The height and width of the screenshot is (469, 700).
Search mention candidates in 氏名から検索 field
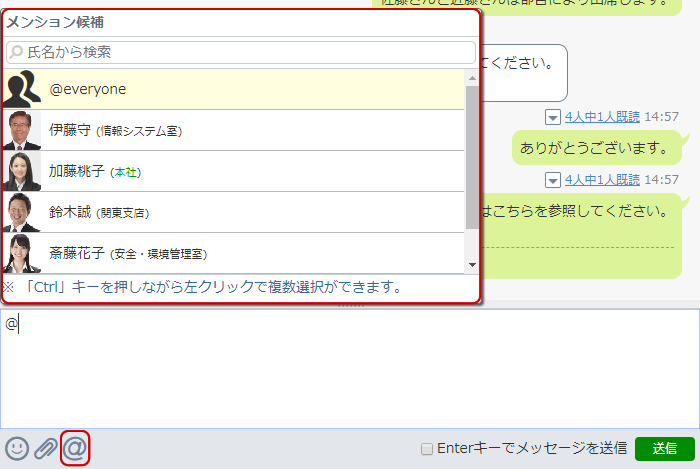241,52
